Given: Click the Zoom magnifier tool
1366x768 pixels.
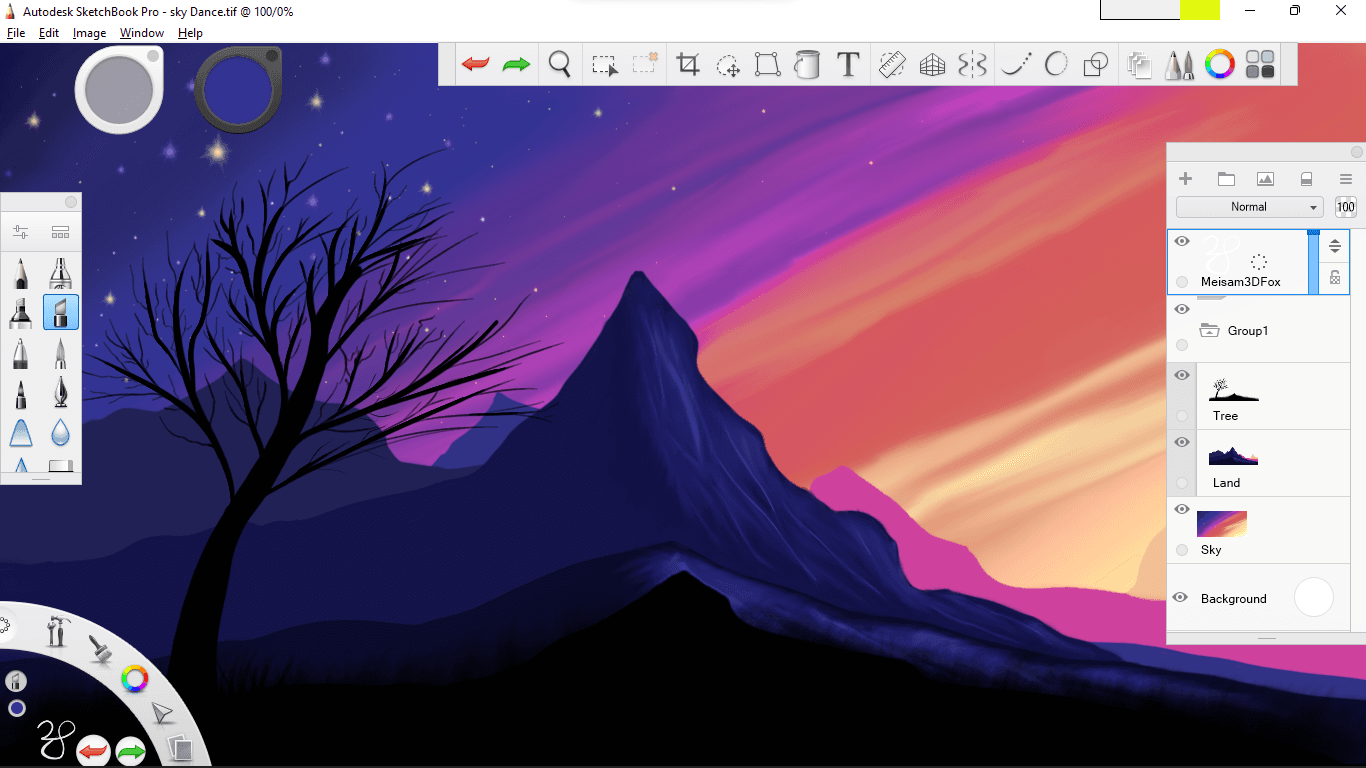Looking at the screenshot, I should click(x=560, y=65).
